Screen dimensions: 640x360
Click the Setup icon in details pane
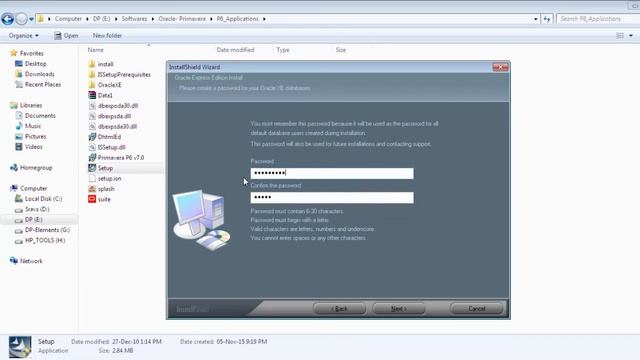(x=20, y=347)
